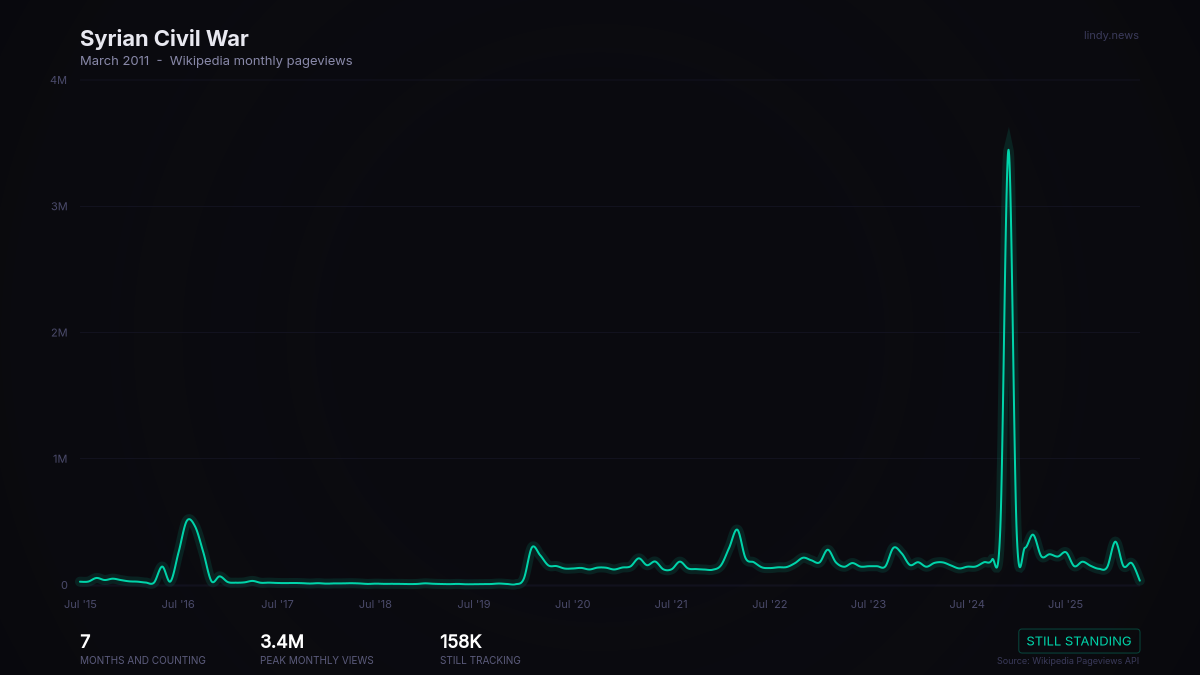Viewport: 1200px width, 675px height.
Task: Select the Jul '16 axis label
Action: [x=178, y=604]
